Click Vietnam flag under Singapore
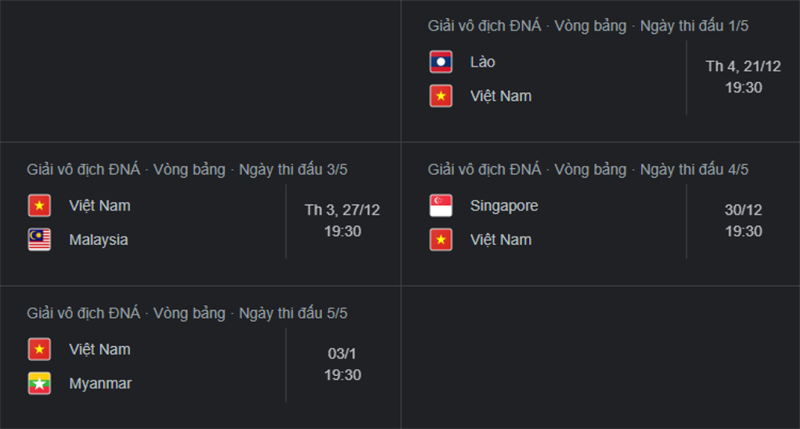This screenshot has height=429, width=800. (441, 240)
